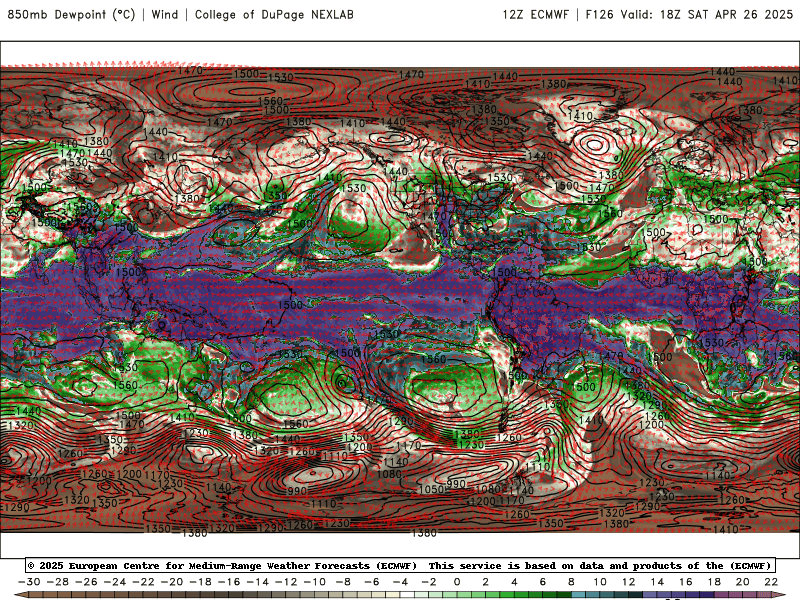Image resolution: width=800 pixels, height=600 pixels.
Task: Click the -24 color scale label
Action: 115,582
